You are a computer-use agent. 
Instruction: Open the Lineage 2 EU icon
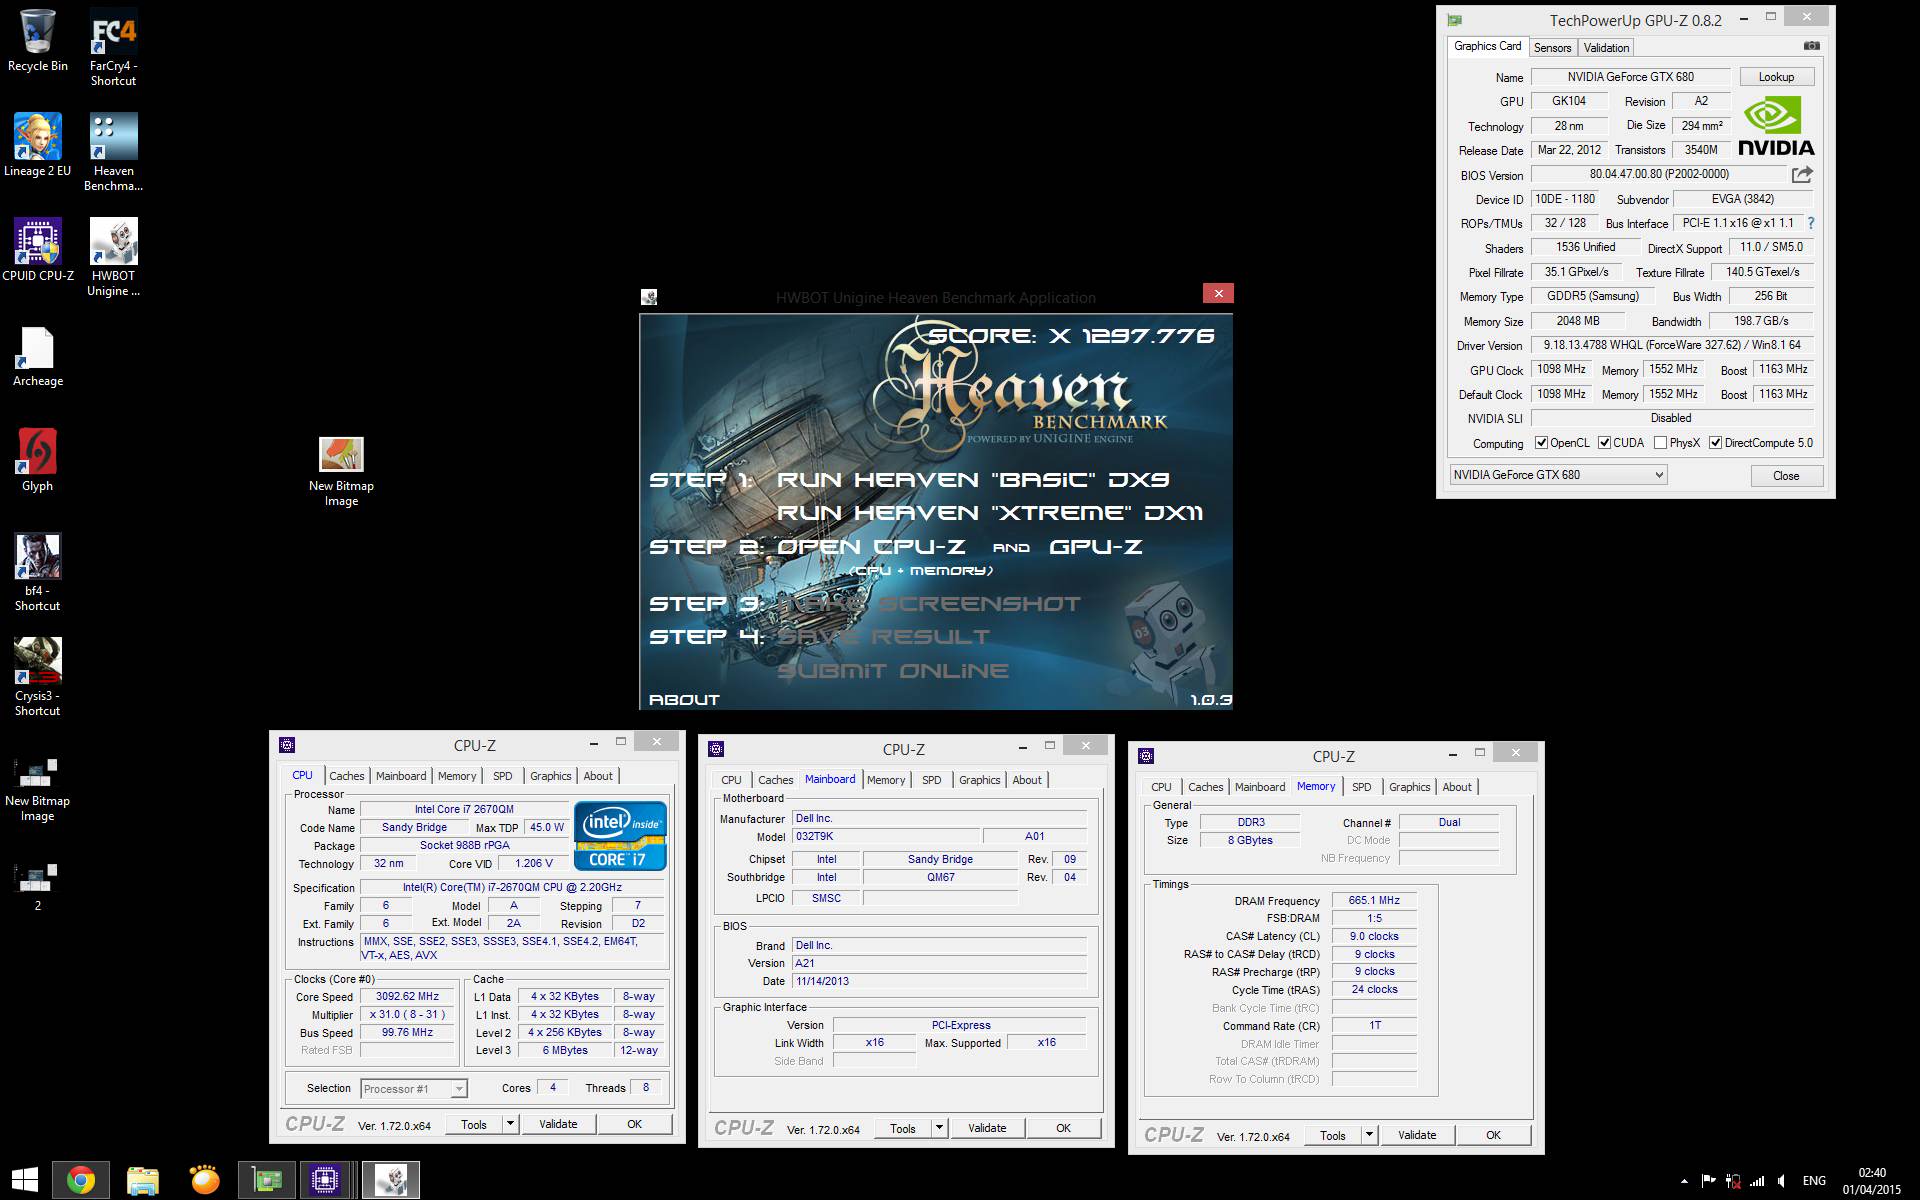38,145
